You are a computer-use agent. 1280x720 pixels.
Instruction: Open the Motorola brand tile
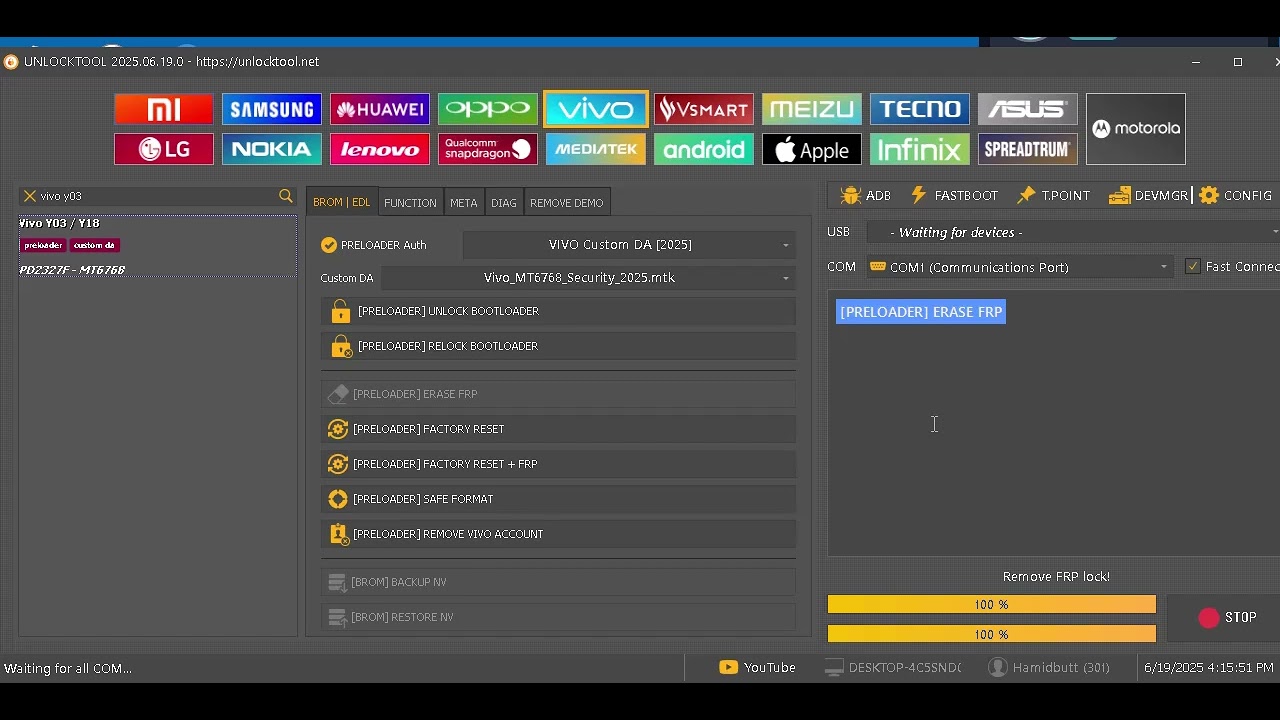click(1136, 129)
